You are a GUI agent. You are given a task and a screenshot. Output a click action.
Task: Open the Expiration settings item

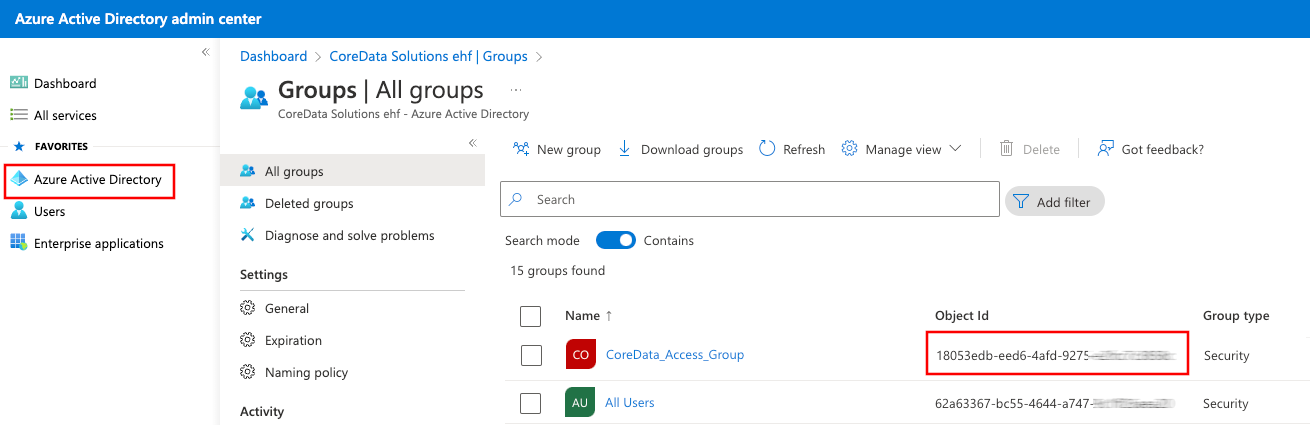tap(293, 340)
